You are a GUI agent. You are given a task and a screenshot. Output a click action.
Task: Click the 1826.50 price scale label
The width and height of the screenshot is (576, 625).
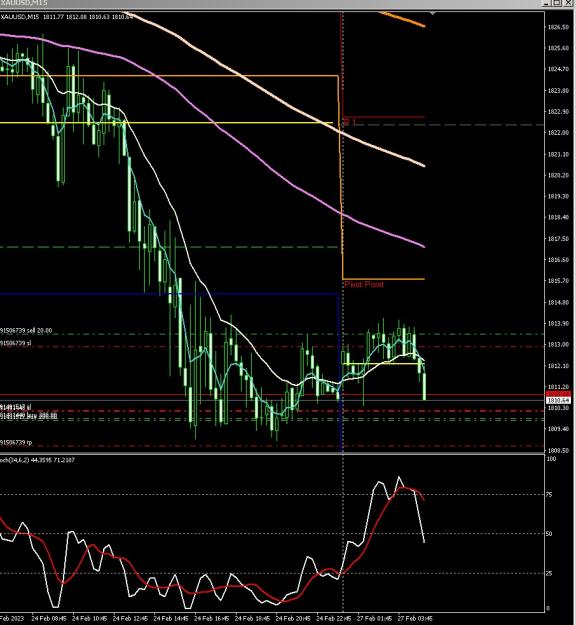coord(558,27)
